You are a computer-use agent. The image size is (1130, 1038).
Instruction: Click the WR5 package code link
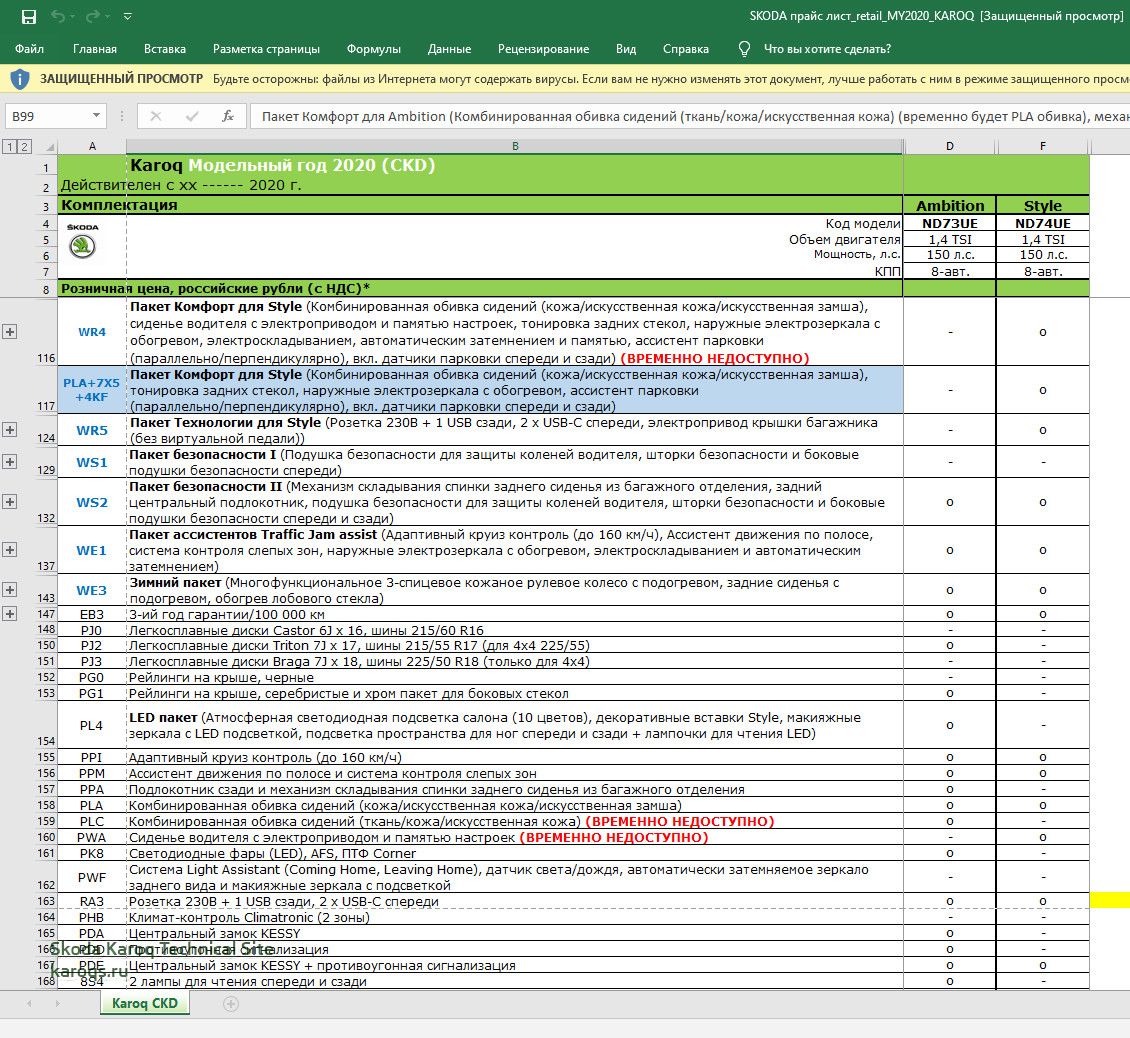[92, 430]
